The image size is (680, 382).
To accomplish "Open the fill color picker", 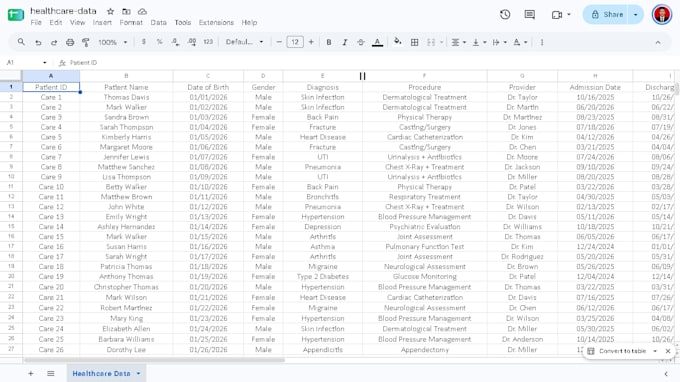I will click(x=398, y=42).
